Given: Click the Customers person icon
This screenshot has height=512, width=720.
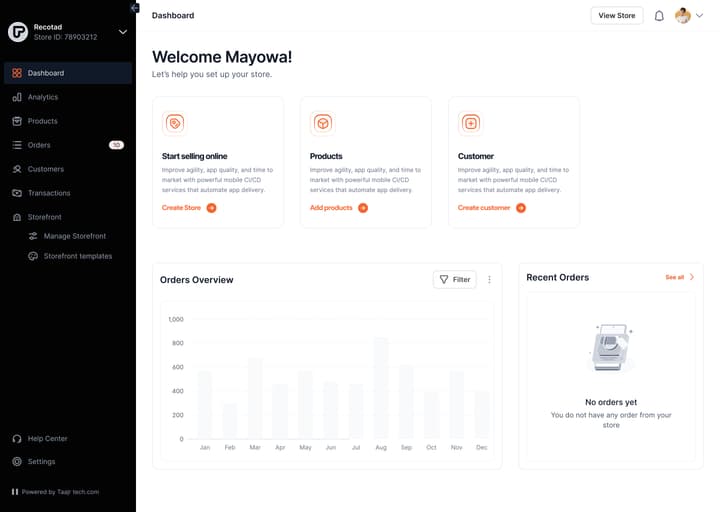Looking at the screenshot, I should coord(17,169).
